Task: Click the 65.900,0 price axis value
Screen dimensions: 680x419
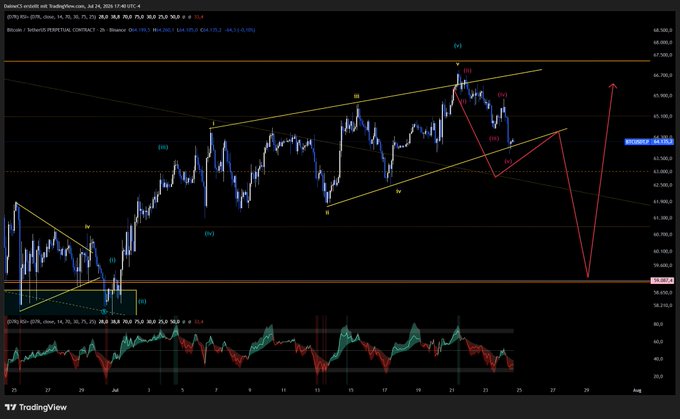Action: tap(662, 95)
